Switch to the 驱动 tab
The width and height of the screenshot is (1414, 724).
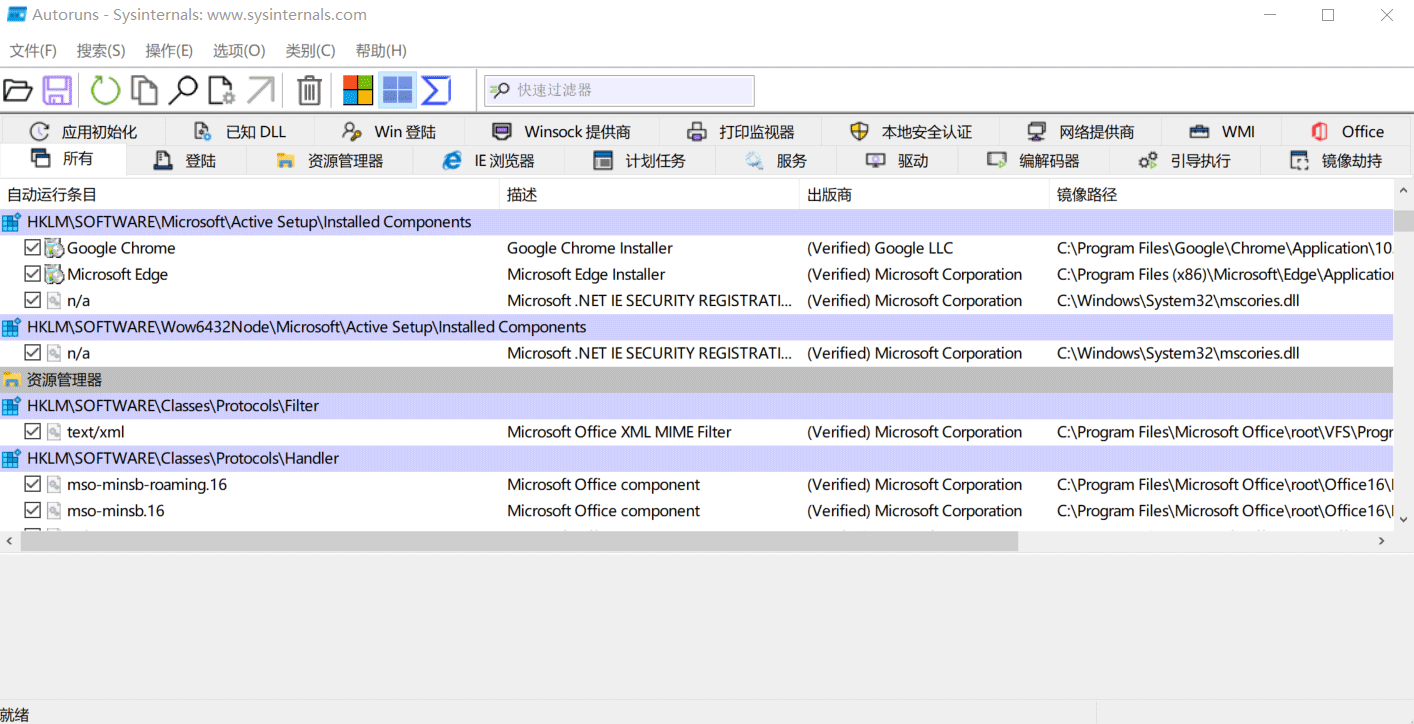click(x=897, y=161)
